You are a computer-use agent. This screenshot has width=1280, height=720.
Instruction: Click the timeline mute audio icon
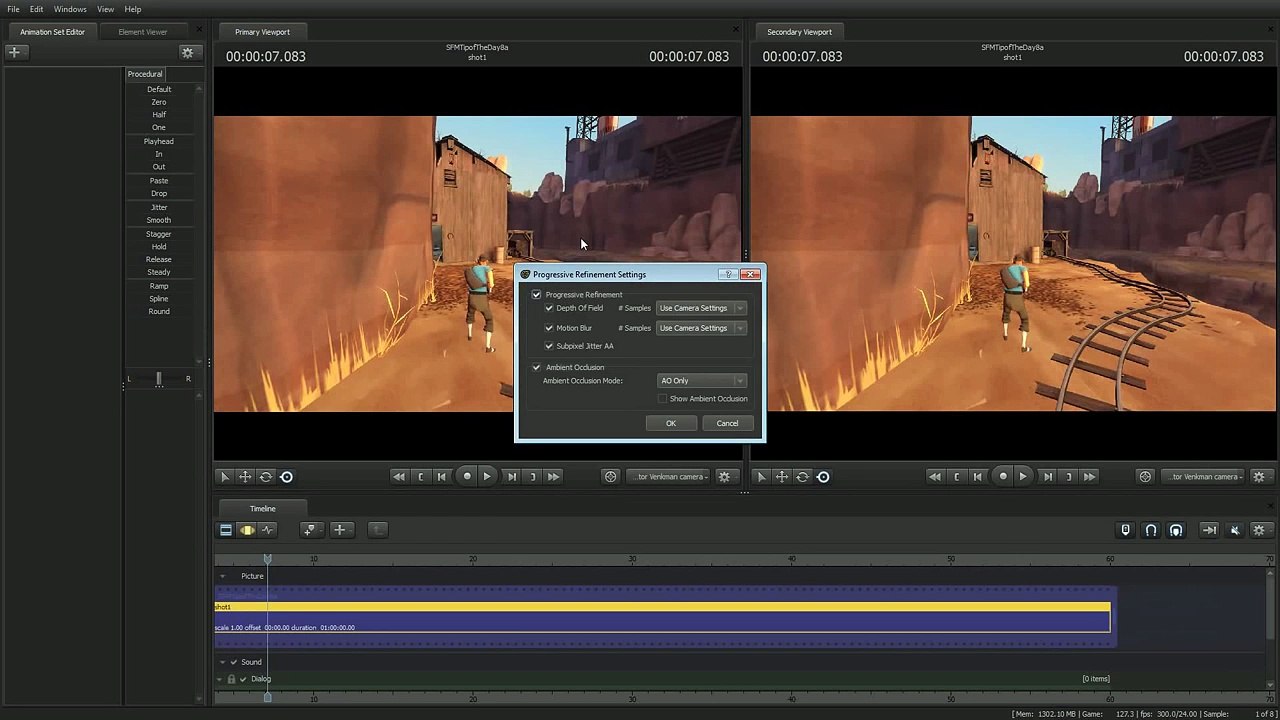1234,530
